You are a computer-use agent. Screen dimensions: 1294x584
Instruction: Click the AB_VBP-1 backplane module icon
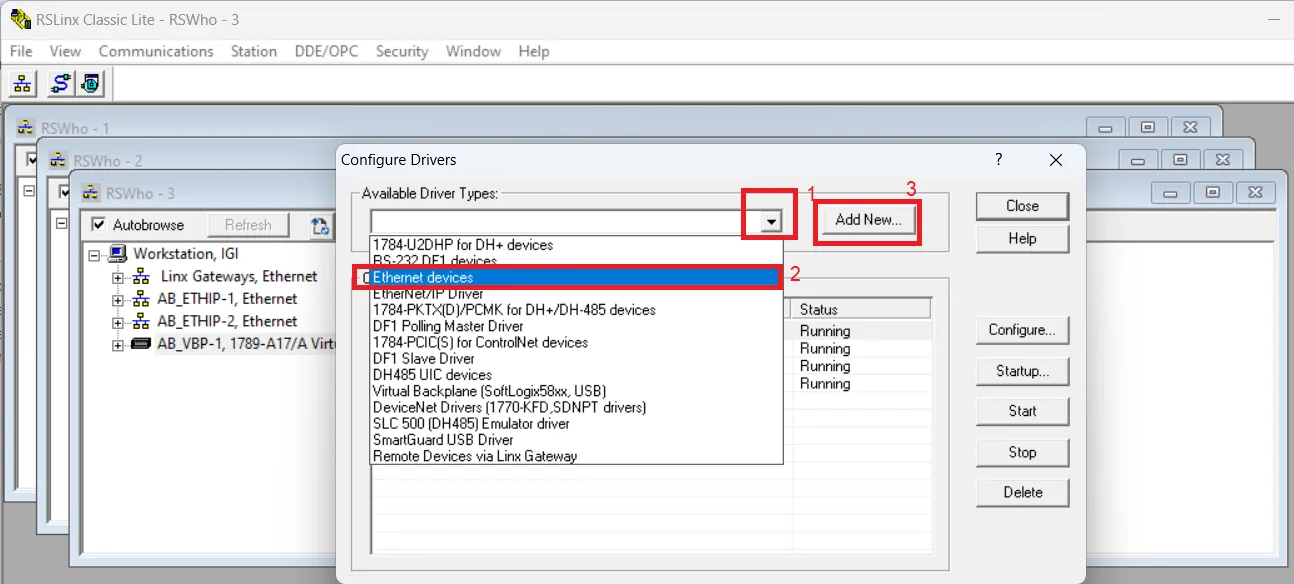point(142,344)
